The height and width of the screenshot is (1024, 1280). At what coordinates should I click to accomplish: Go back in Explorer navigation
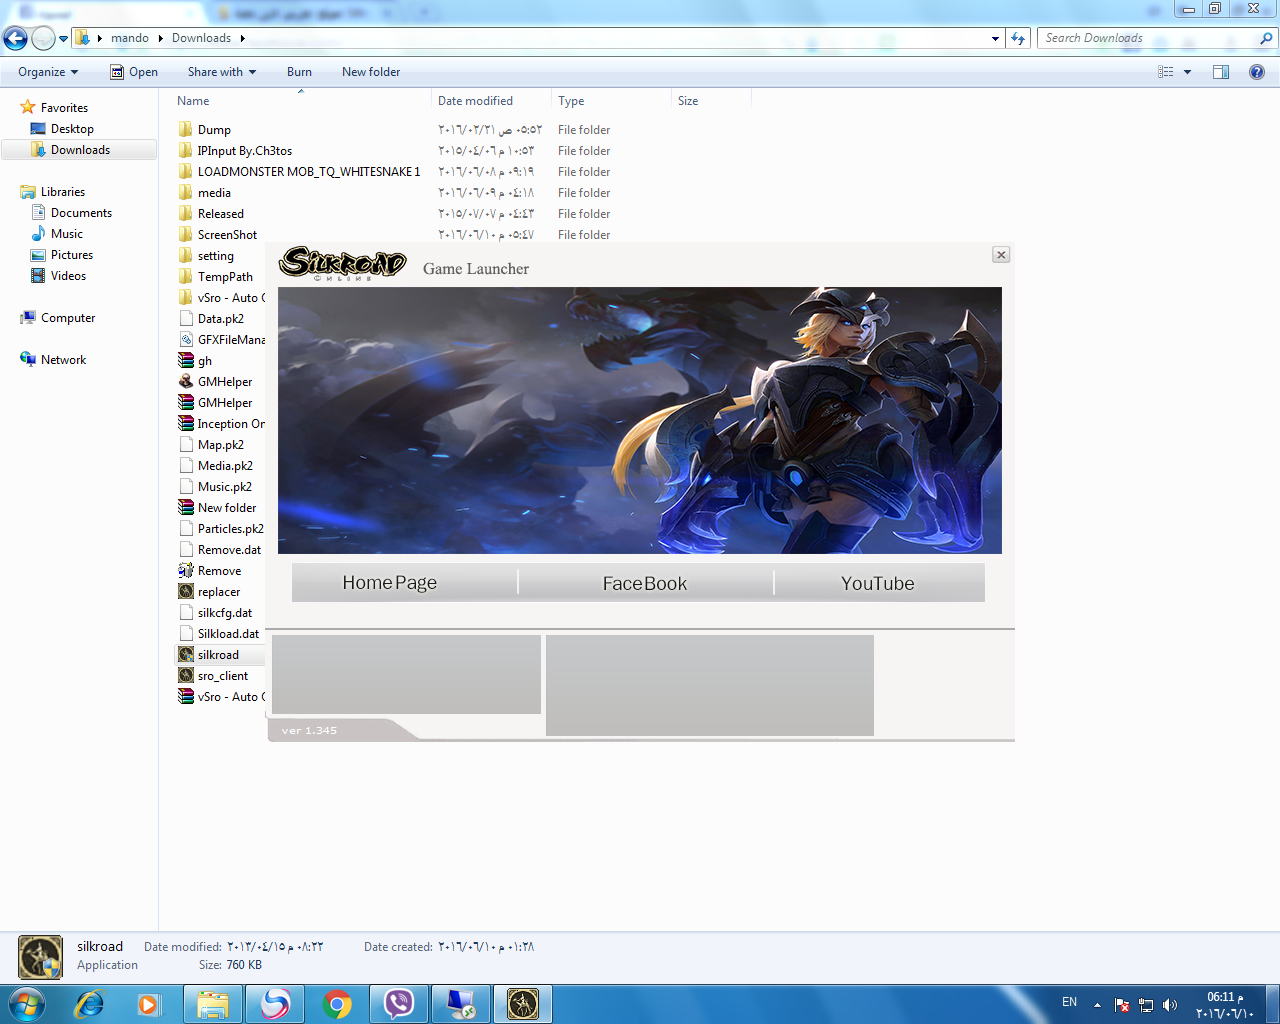point(15,38)
